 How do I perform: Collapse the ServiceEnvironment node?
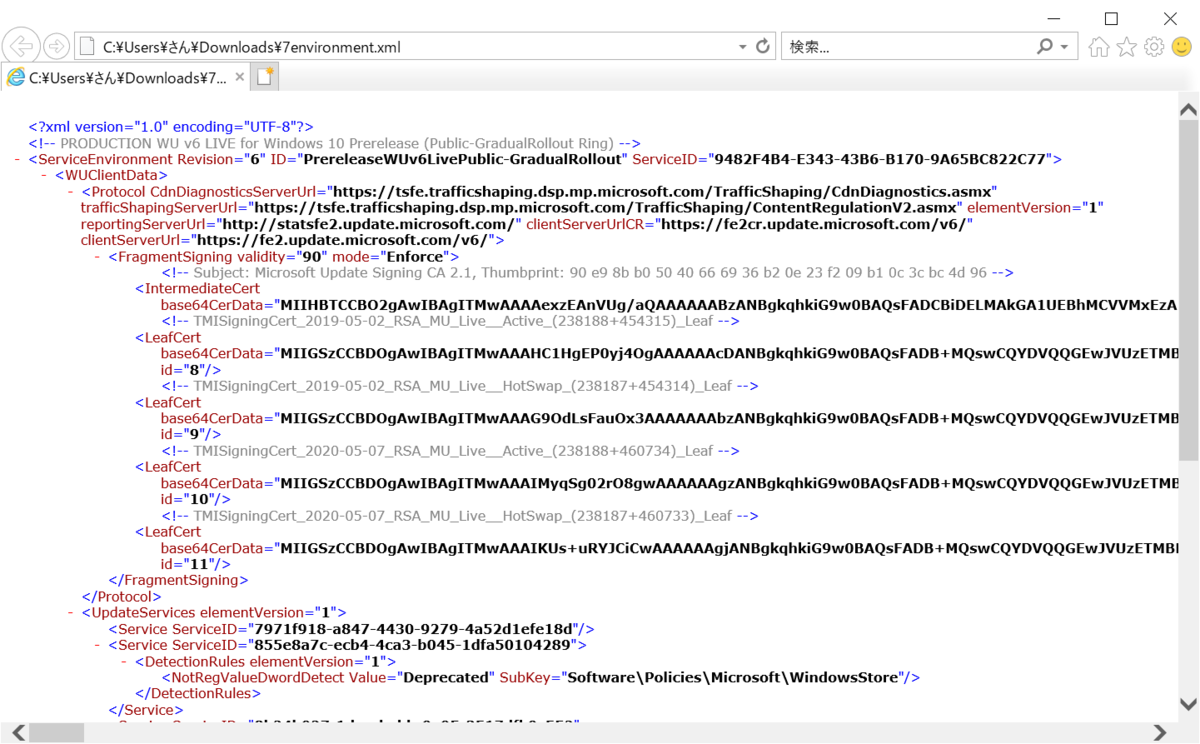(18, 159)
